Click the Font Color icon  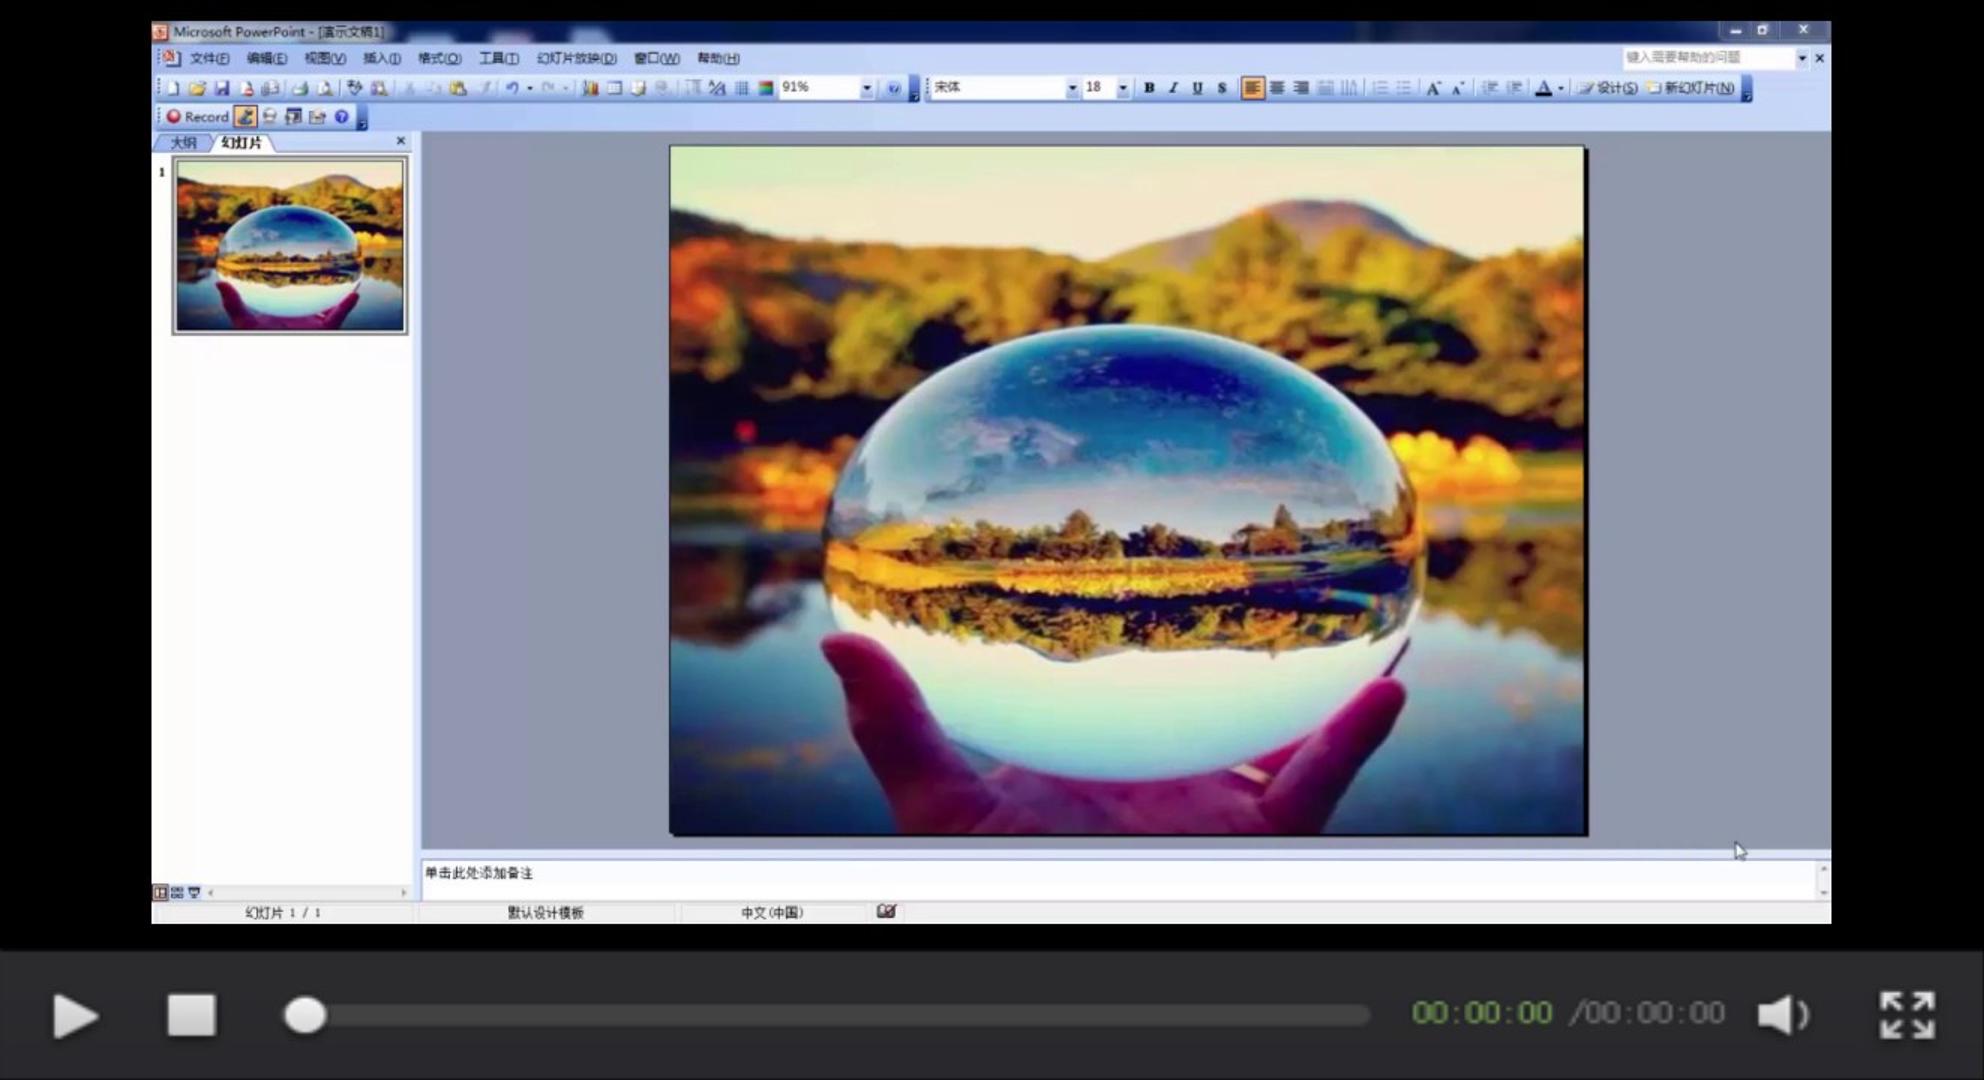pos(1544,88)
